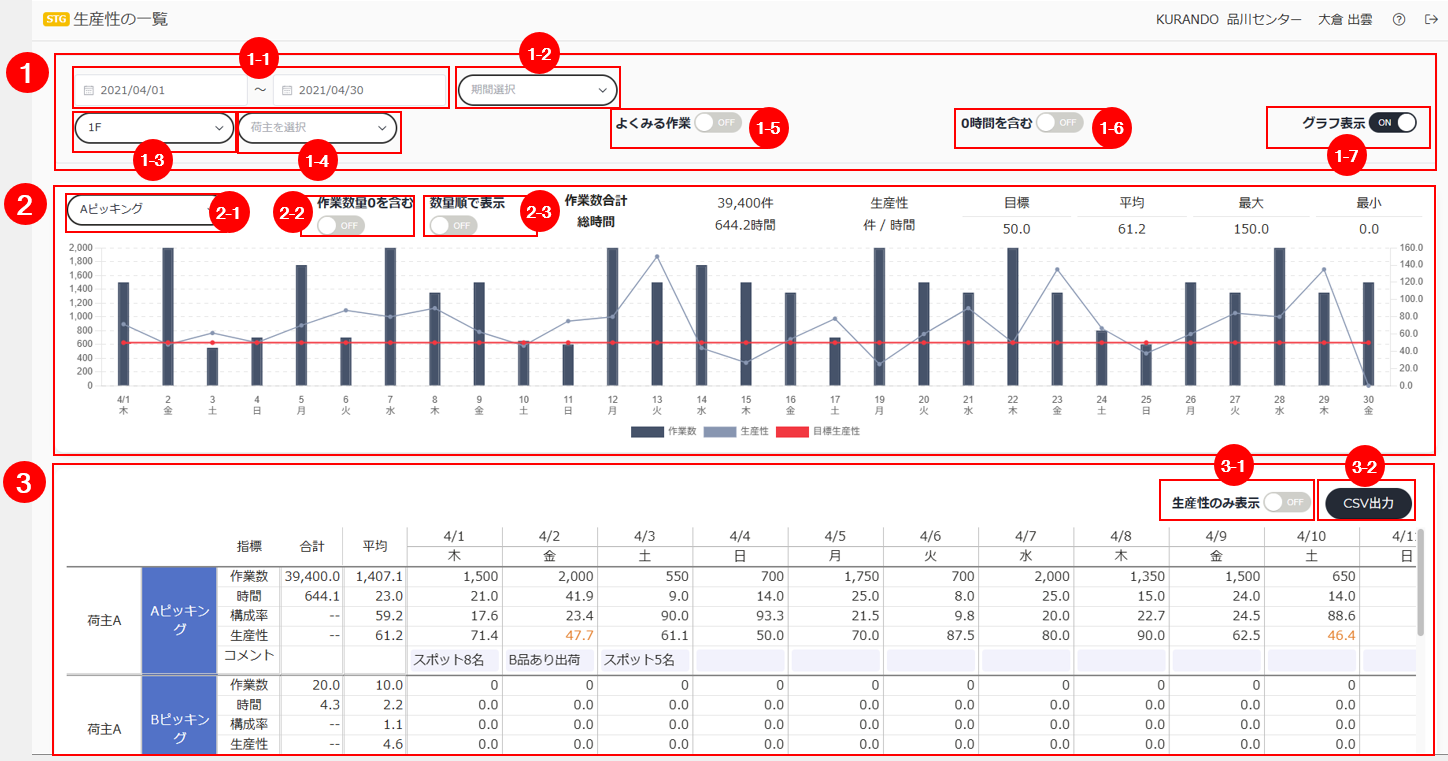Toggle the よくみる作業 switch
This screenshot has width=1448, height=761.
pos(717,123)
